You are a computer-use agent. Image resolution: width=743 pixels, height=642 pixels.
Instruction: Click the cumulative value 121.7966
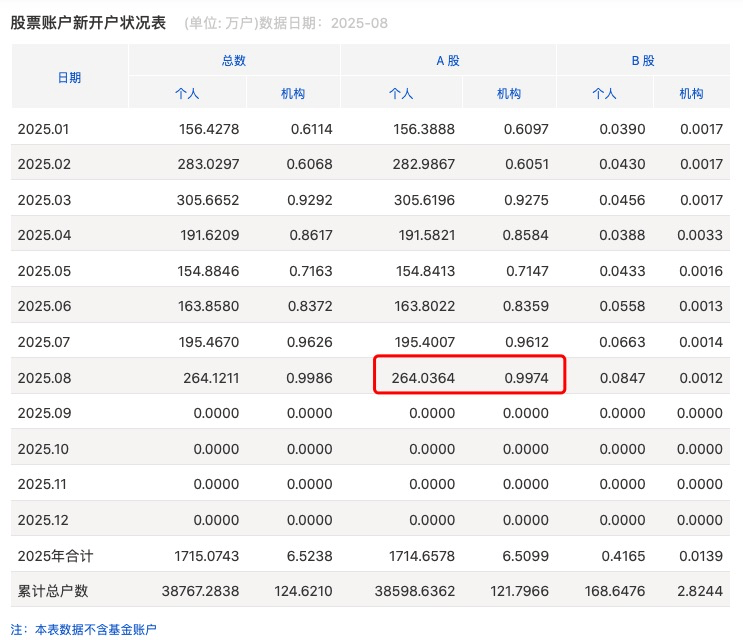click(x=520, y=591)
